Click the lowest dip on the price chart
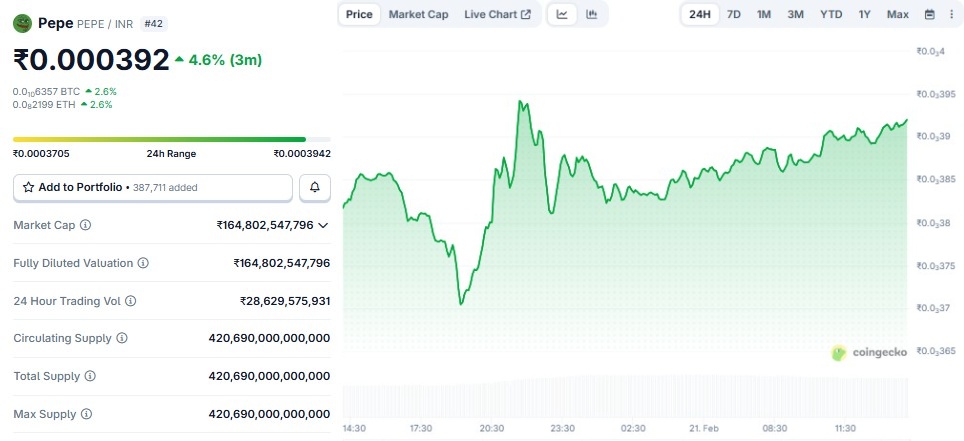The image size is (964, 441). point(461,303)
